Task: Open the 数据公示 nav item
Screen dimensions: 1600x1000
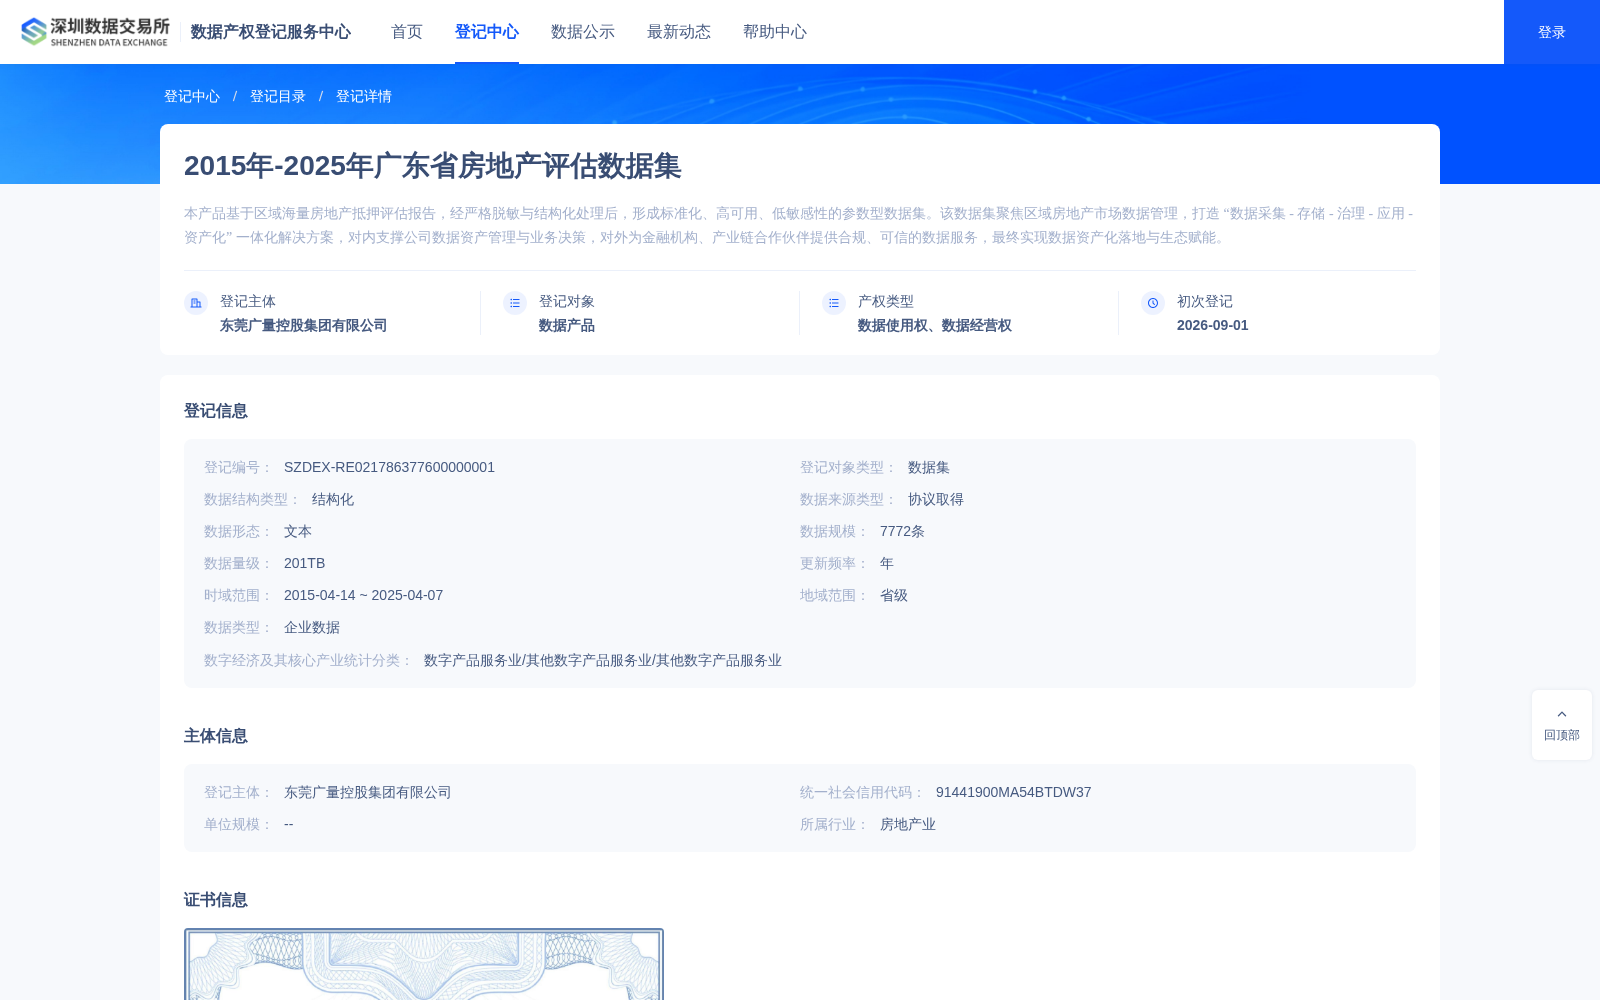Action: (583, 32)
